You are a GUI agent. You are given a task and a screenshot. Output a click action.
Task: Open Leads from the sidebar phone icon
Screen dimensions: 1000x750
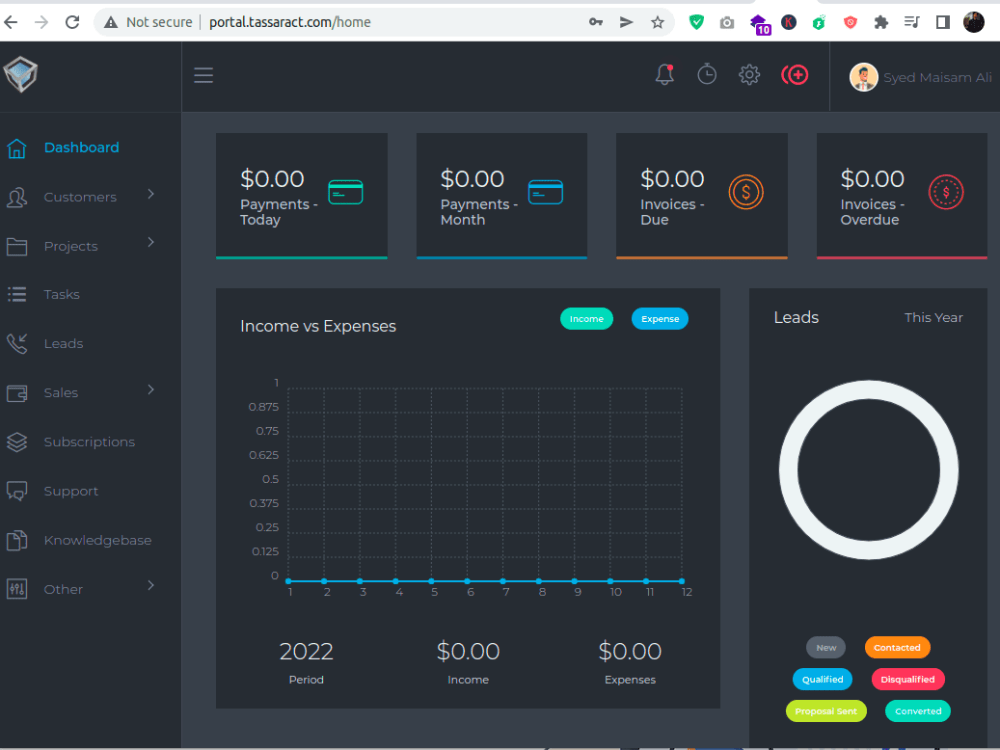(x=17, y=343)
